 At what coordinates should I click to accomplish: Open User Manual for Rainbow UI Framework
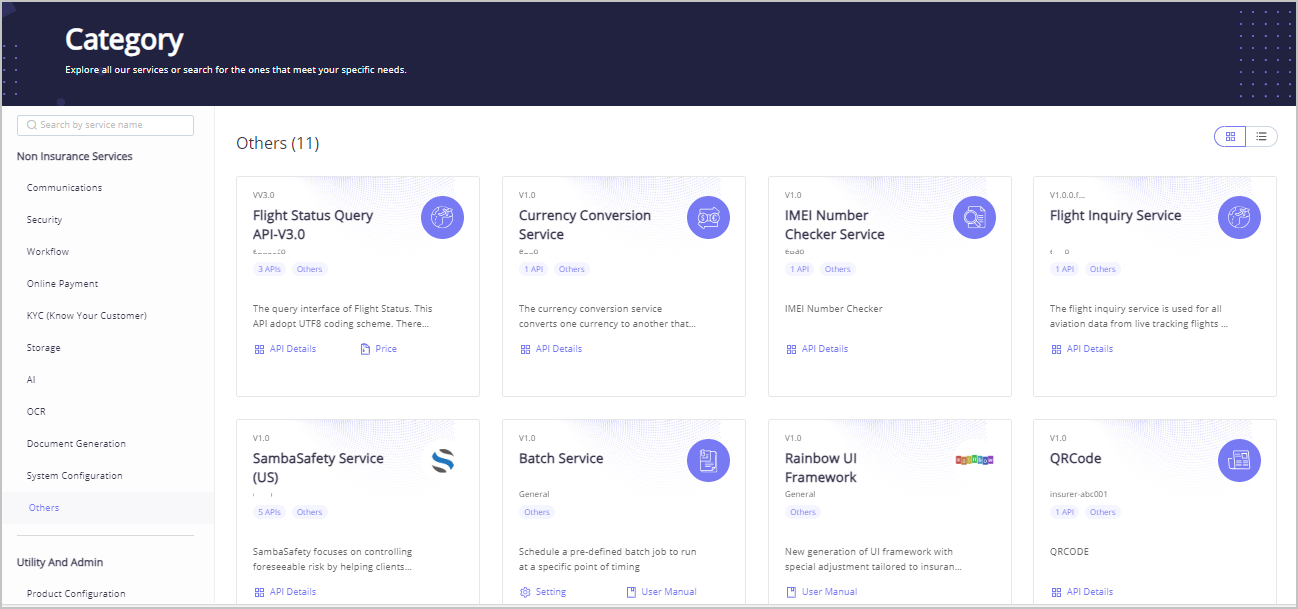click(x=821, y=592)
